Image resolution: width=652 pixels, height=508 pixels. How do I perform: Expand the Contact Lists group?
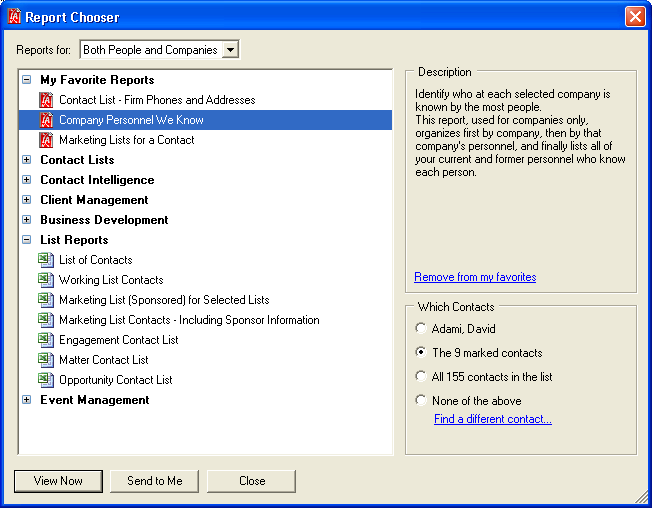point(27,160)
